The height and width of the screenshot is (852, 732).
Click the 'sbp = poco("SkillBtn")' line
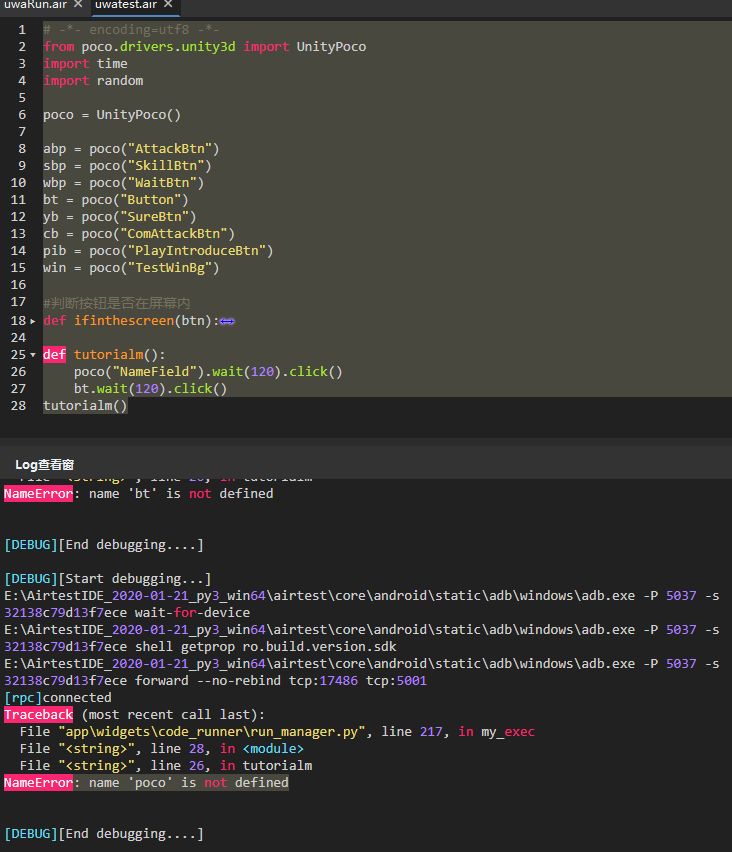point(127,166)
